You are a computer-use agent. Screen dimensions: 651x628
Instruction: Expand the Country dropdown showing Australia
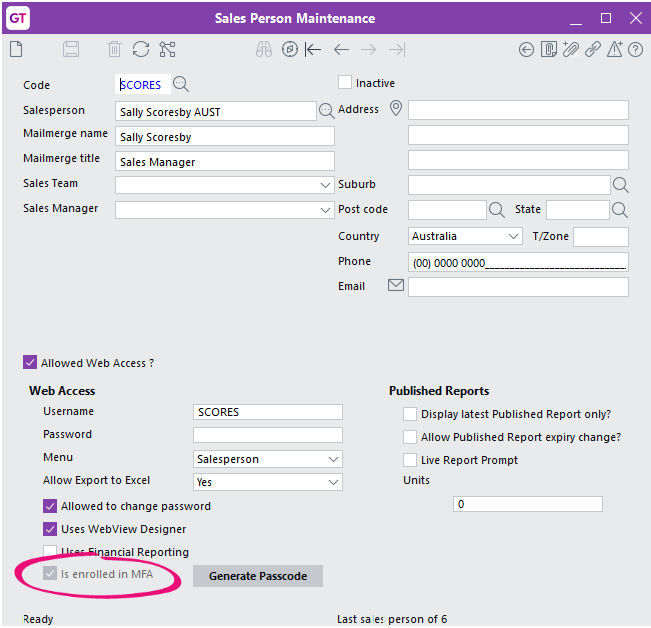point(465,236)
